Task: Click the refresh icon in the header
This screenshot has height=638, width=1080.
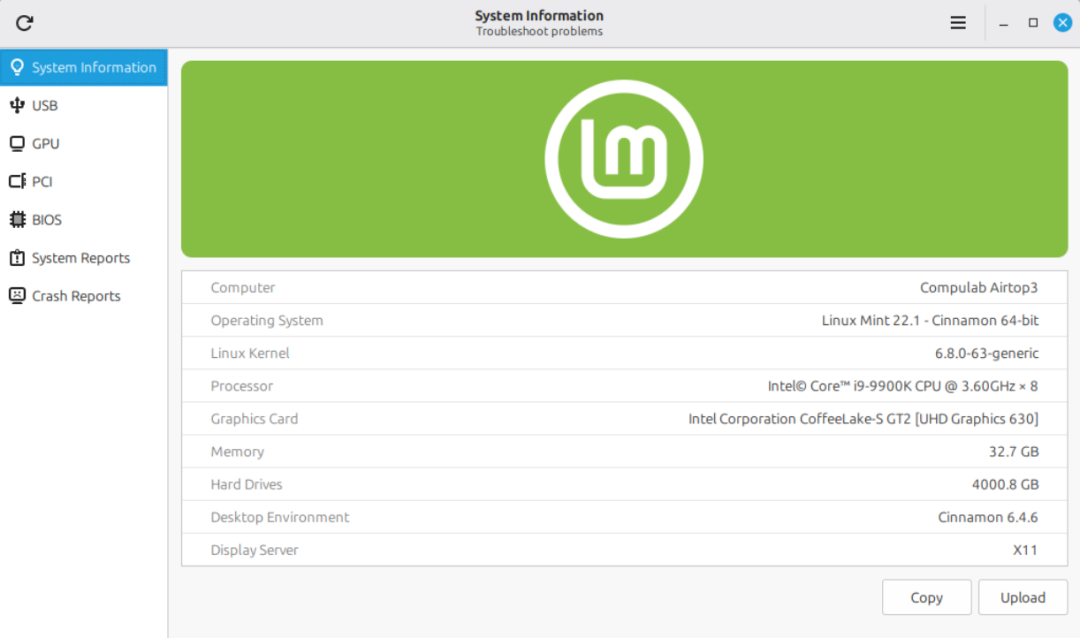Action: 24,23
